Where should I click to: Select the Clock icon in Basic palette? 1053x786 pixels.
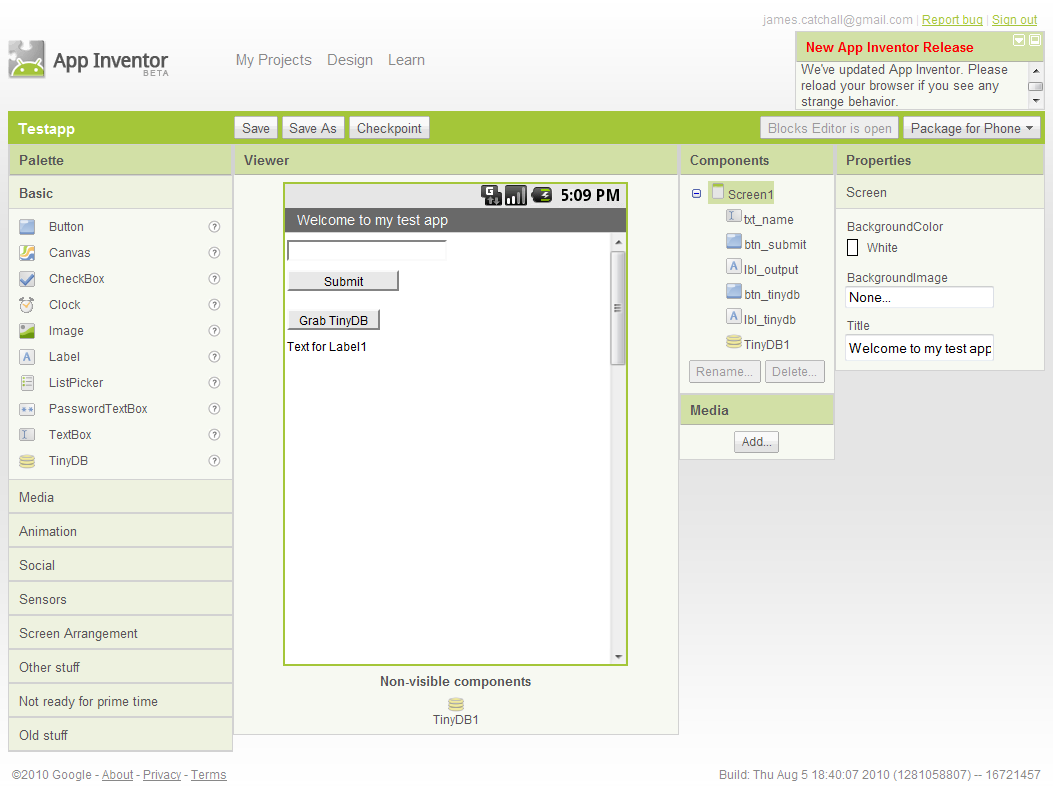point(27,305)
